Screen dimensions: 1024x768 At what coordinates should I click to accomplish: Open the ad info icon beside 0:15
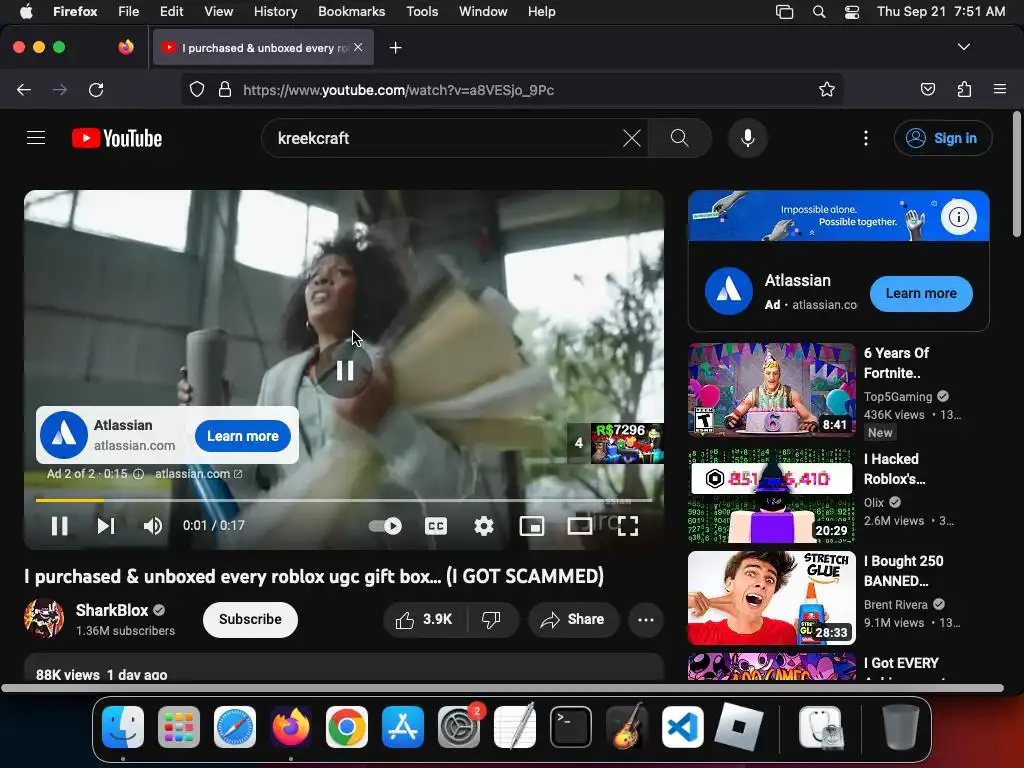tap(138, 474)
